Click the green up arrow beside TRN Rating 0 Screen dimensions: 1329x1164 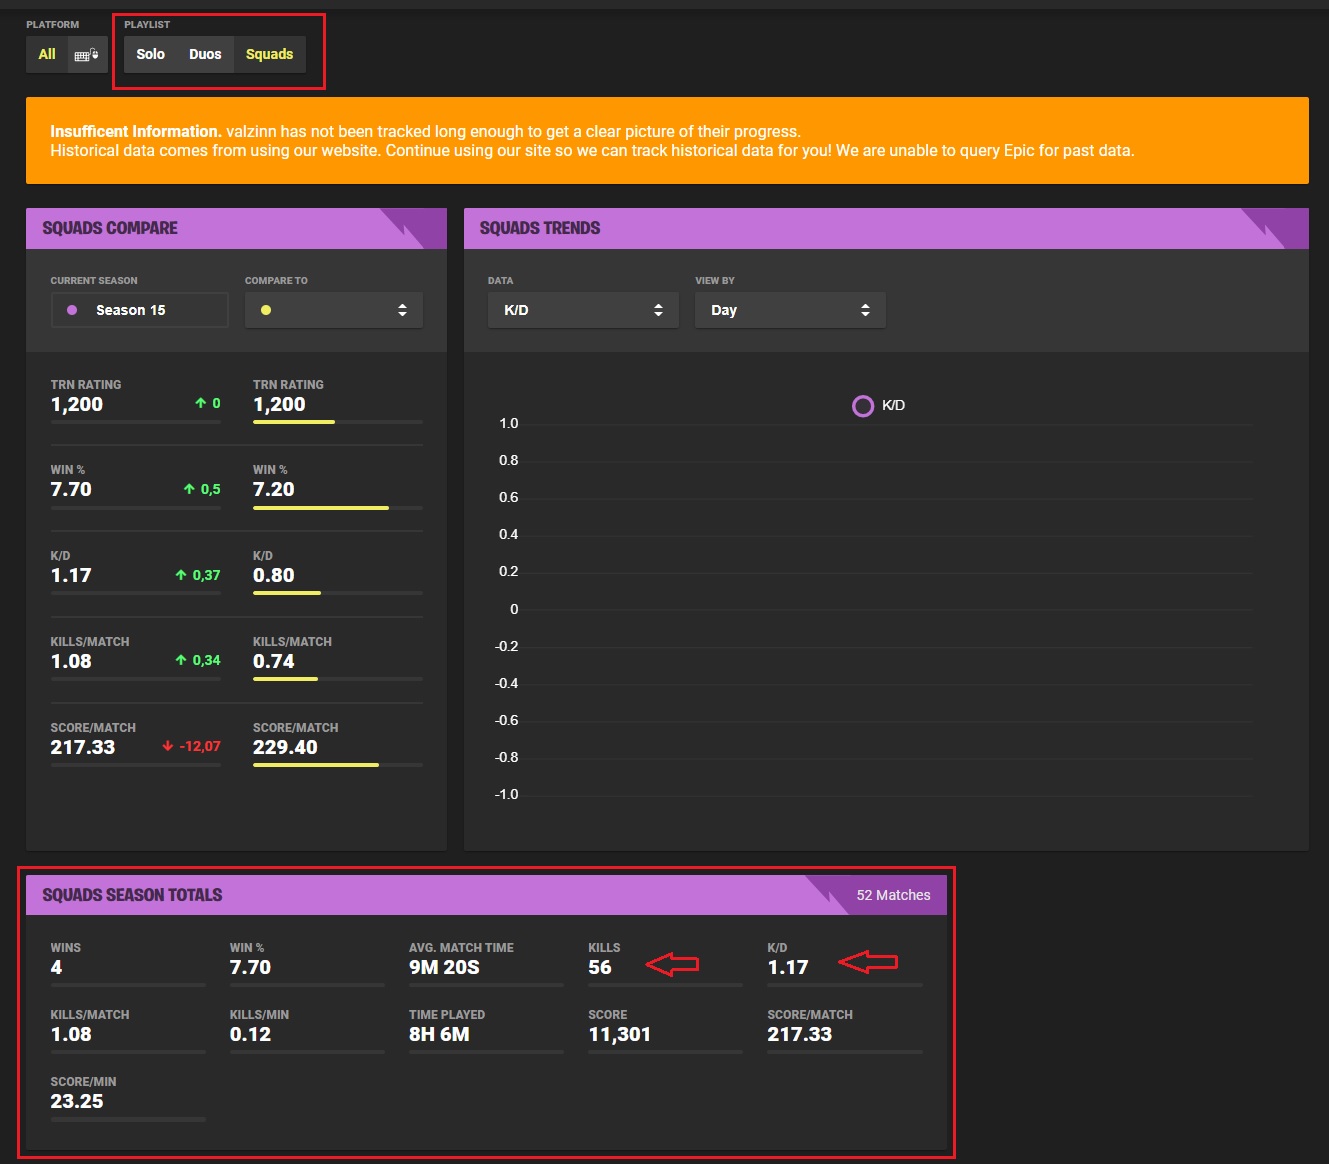(x=201, y=403)
